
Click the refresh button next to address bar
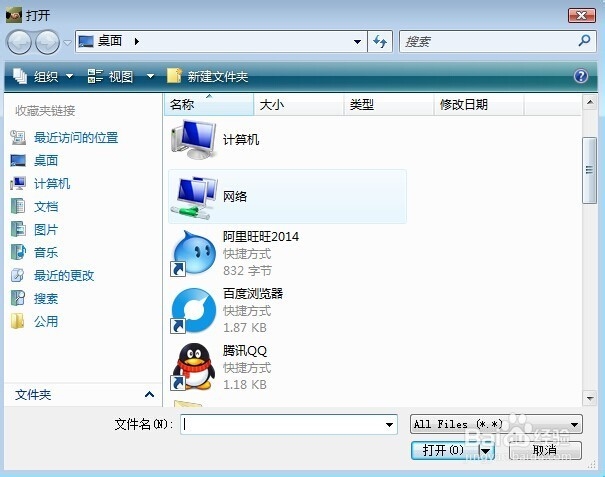click(380, 41)
